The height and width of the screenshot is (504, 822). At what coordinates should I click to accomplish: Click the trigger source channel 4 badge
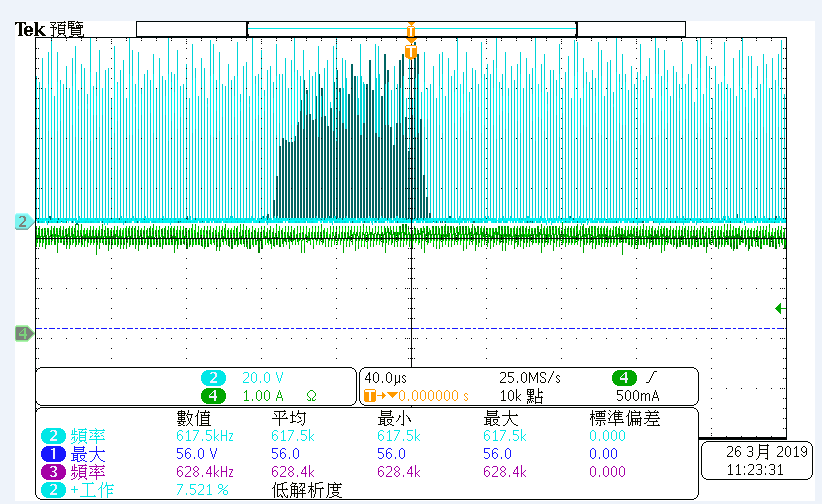pyautogui.click(x=624, y=378)
